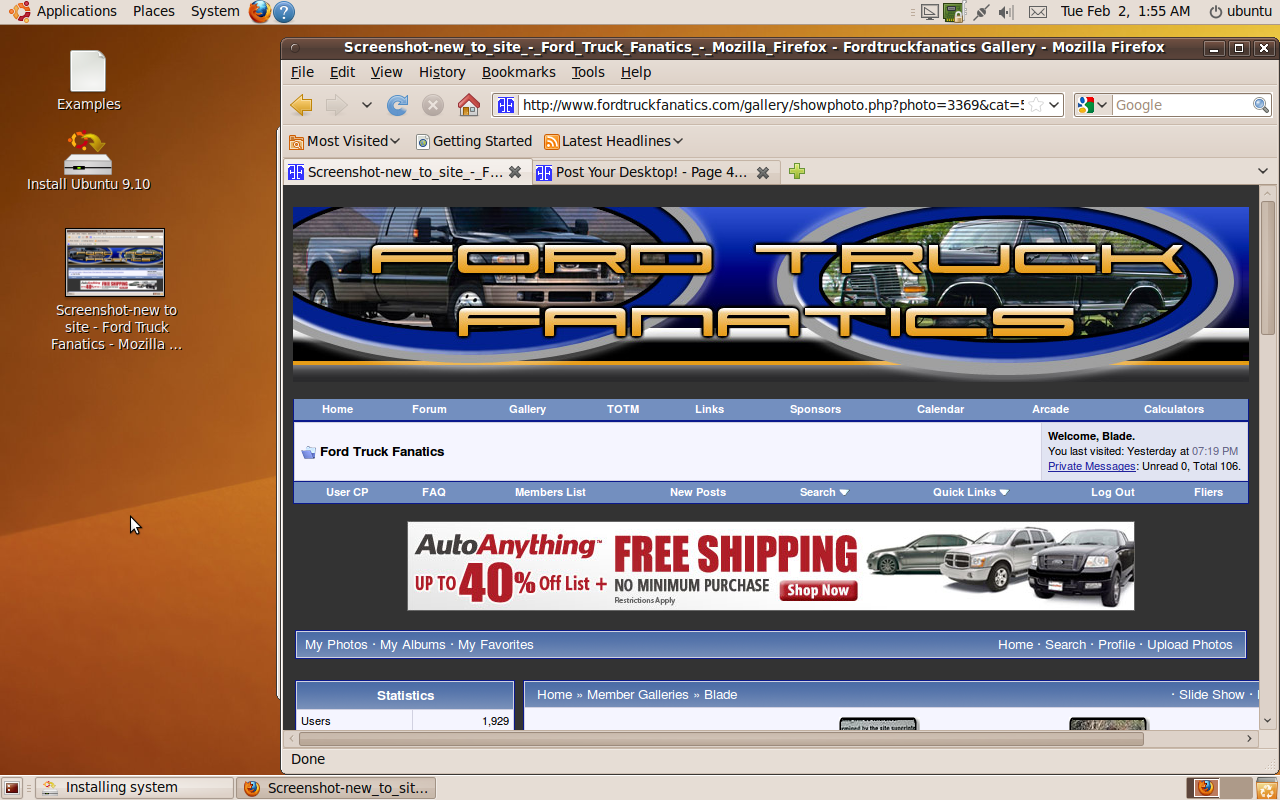This screenshot has height=800, width=1280.
Task: Open the Arcade navigation link
Action: pos(1050,409)
